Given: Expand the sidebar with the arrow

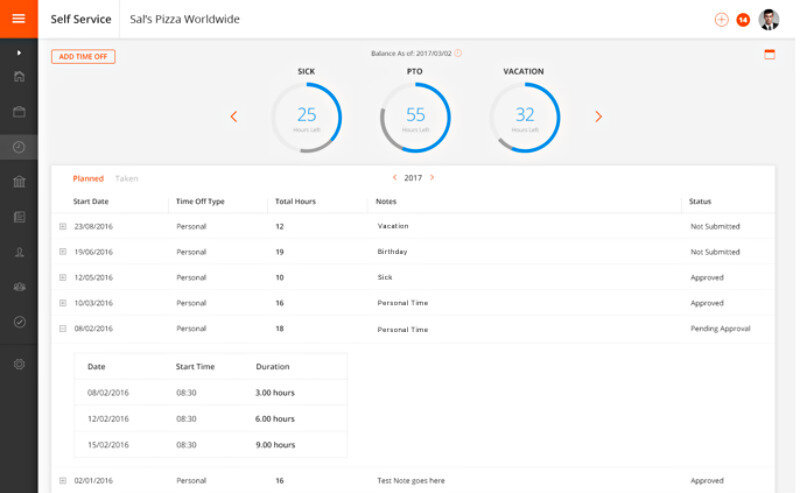Looking at the screenshot, I should pyautogui.click(x=18, y=52).
